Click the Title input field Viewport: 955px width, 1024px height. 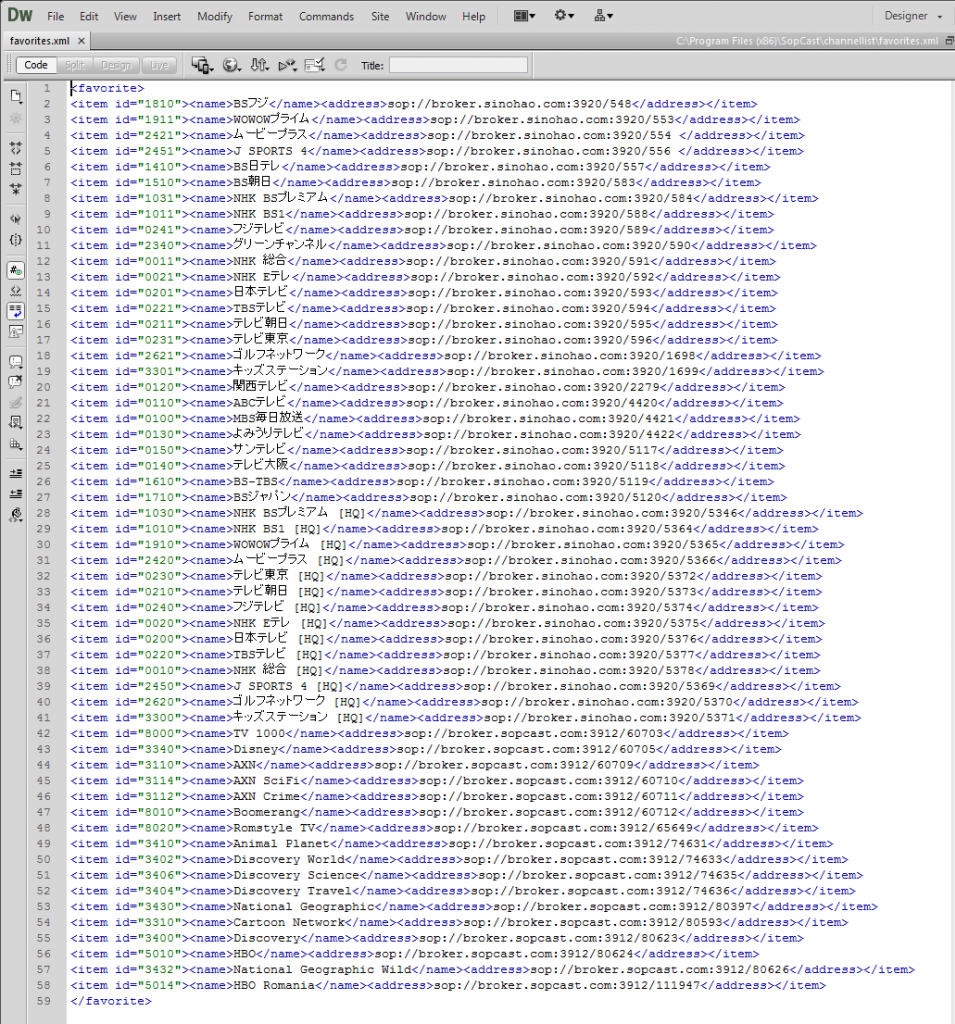click(458, 65)
